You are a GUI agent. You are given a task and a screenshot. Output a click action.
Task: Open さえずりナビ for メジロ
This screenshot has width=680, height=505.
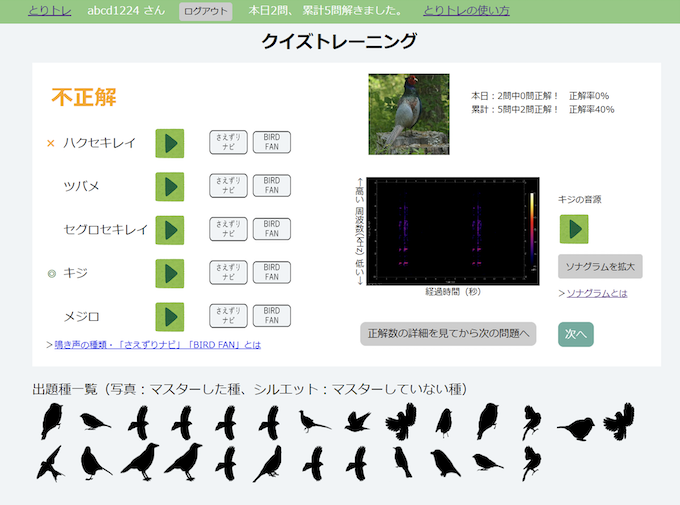click(x=228, y=316)
